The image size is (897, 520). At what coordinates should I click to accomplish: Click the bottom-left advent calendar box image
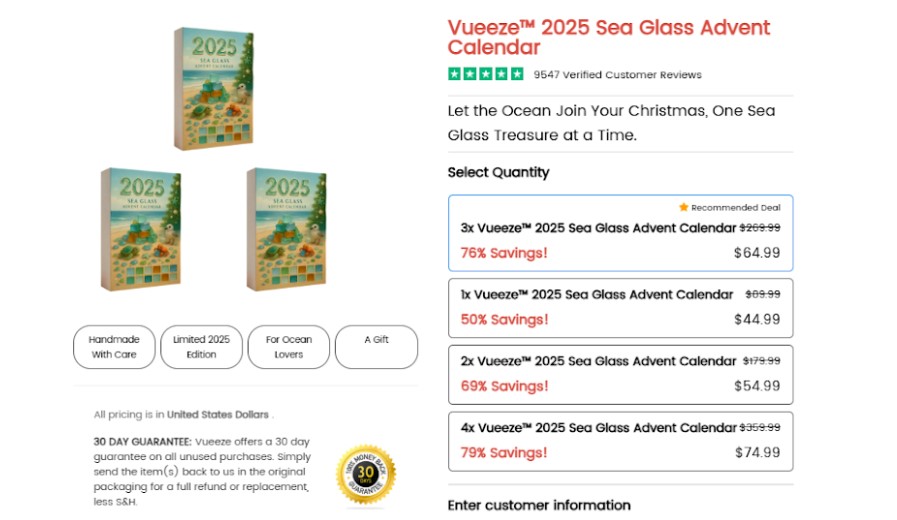pos(140,229)
